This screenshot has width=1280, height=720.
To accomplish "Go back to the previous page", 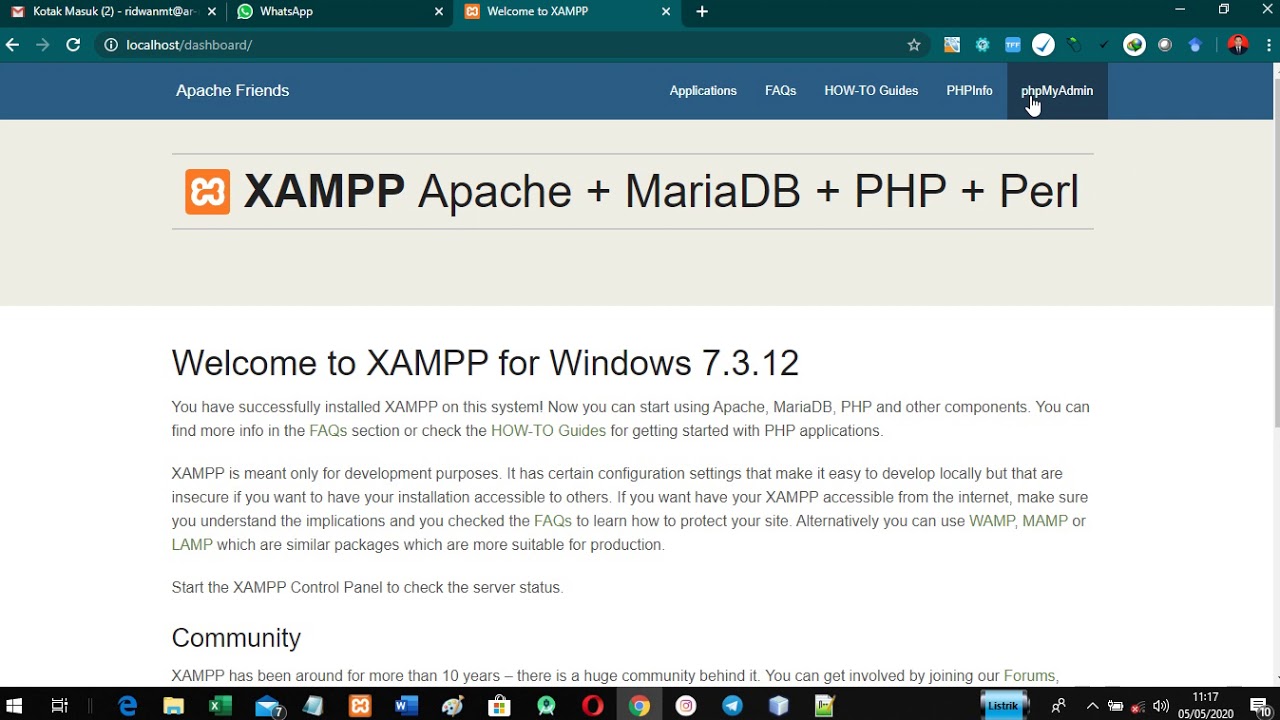I will (13, 45).
